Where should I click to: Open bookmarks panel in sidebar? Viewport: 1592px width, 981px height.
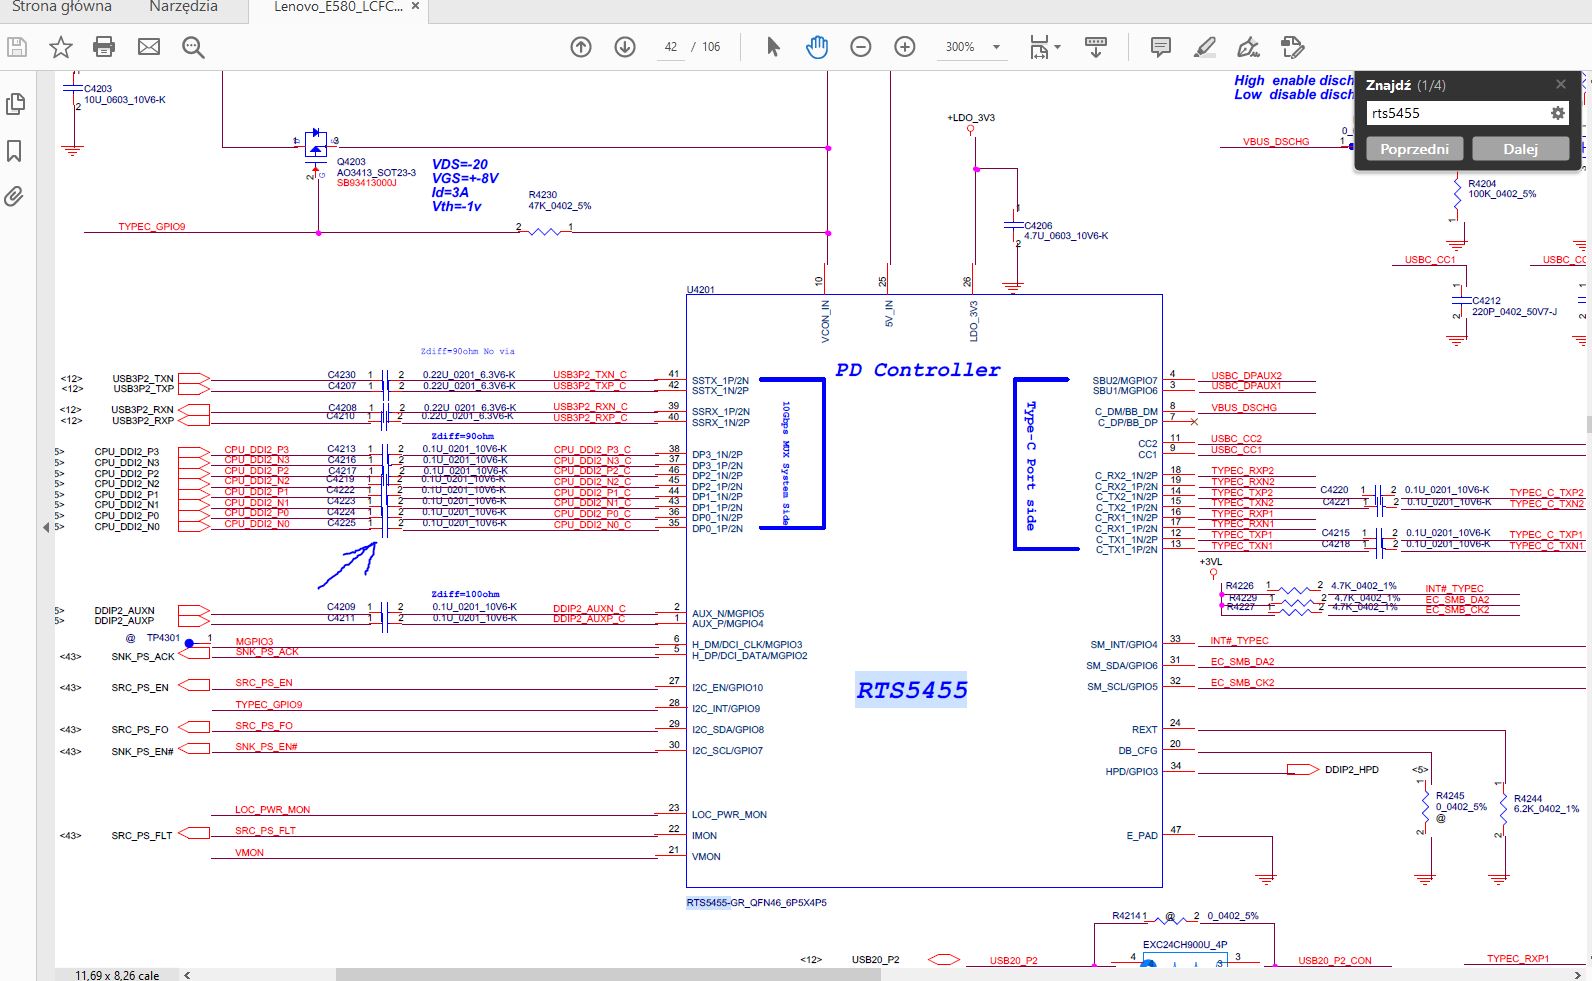(15, 151)
